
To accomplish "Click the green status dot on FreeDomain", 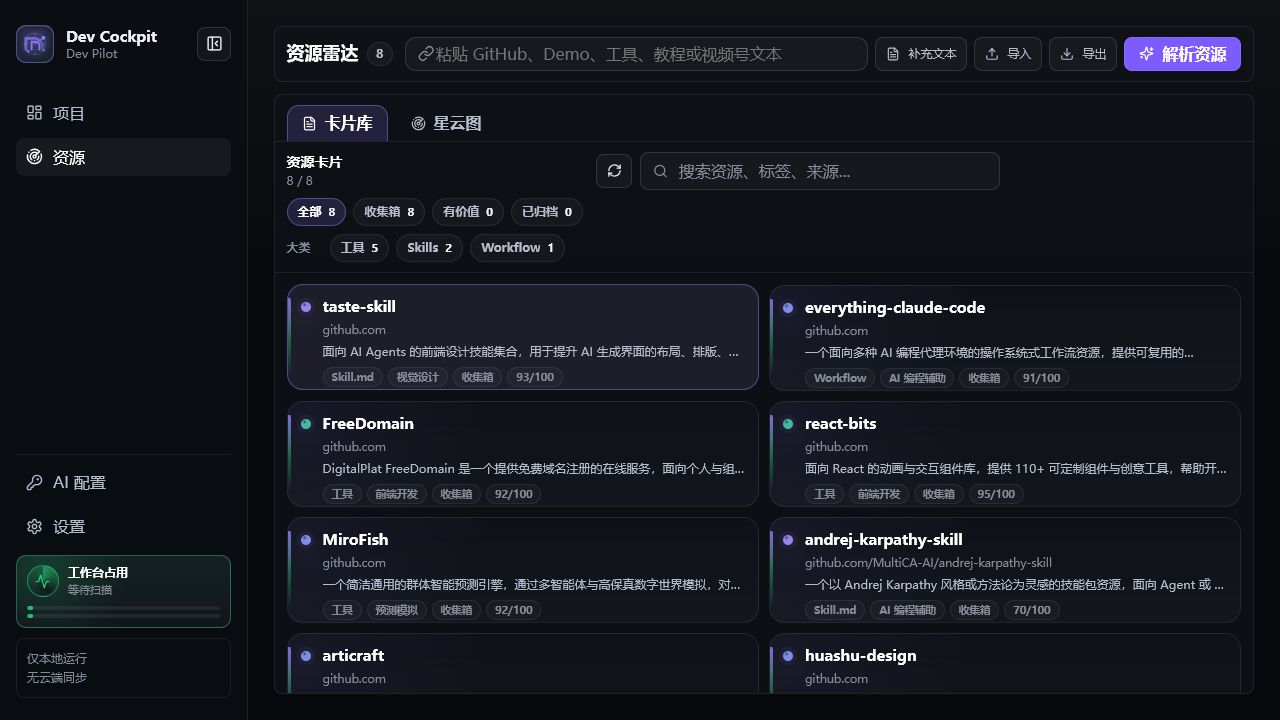I will tap(306, 424).
